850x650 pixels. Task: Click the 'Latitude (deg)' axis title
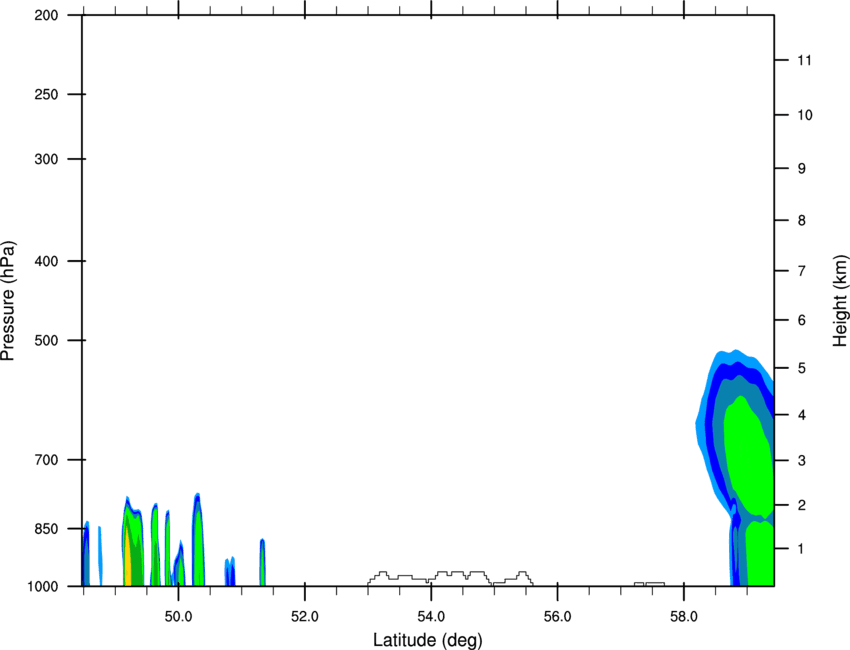coord(427,640)
